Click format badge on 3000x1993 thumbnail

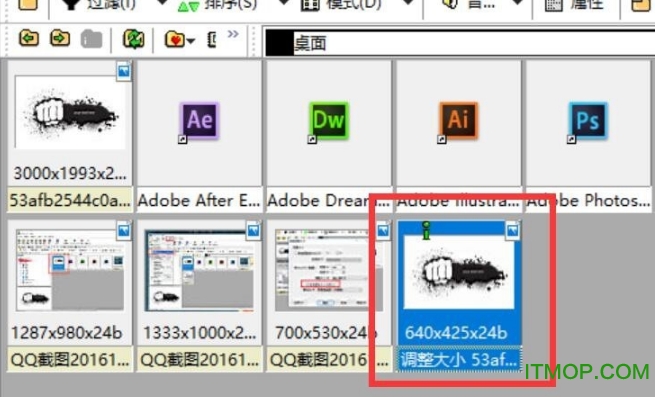tap(124, 72)
